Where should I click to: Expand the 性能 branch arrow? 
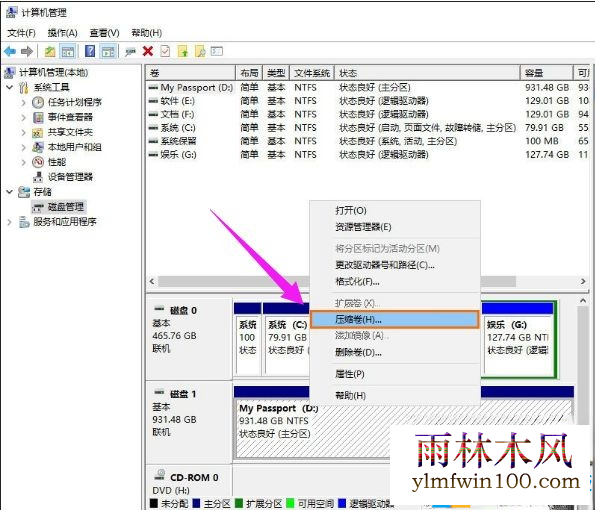tap(24, 162)
